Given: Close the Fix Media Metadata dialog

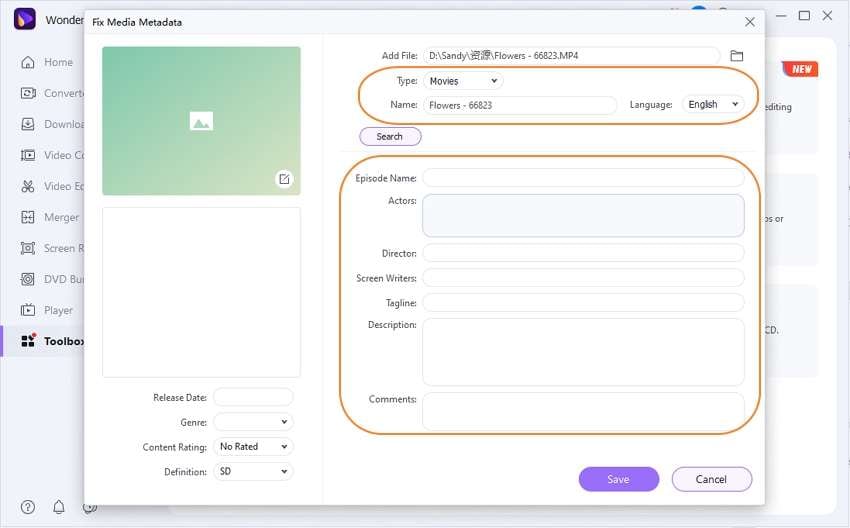Looking at the screenshot, I should [750, 22].
